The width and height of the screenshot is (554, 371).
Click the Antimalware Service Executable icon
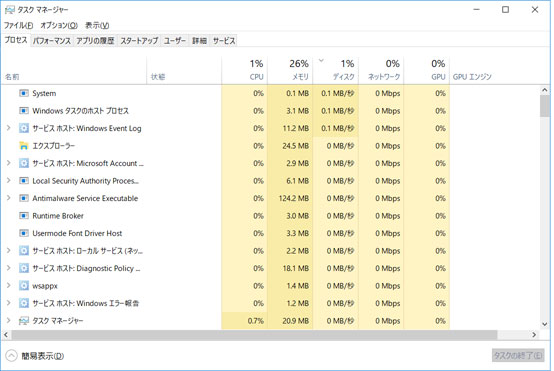[x=24, y=198]
